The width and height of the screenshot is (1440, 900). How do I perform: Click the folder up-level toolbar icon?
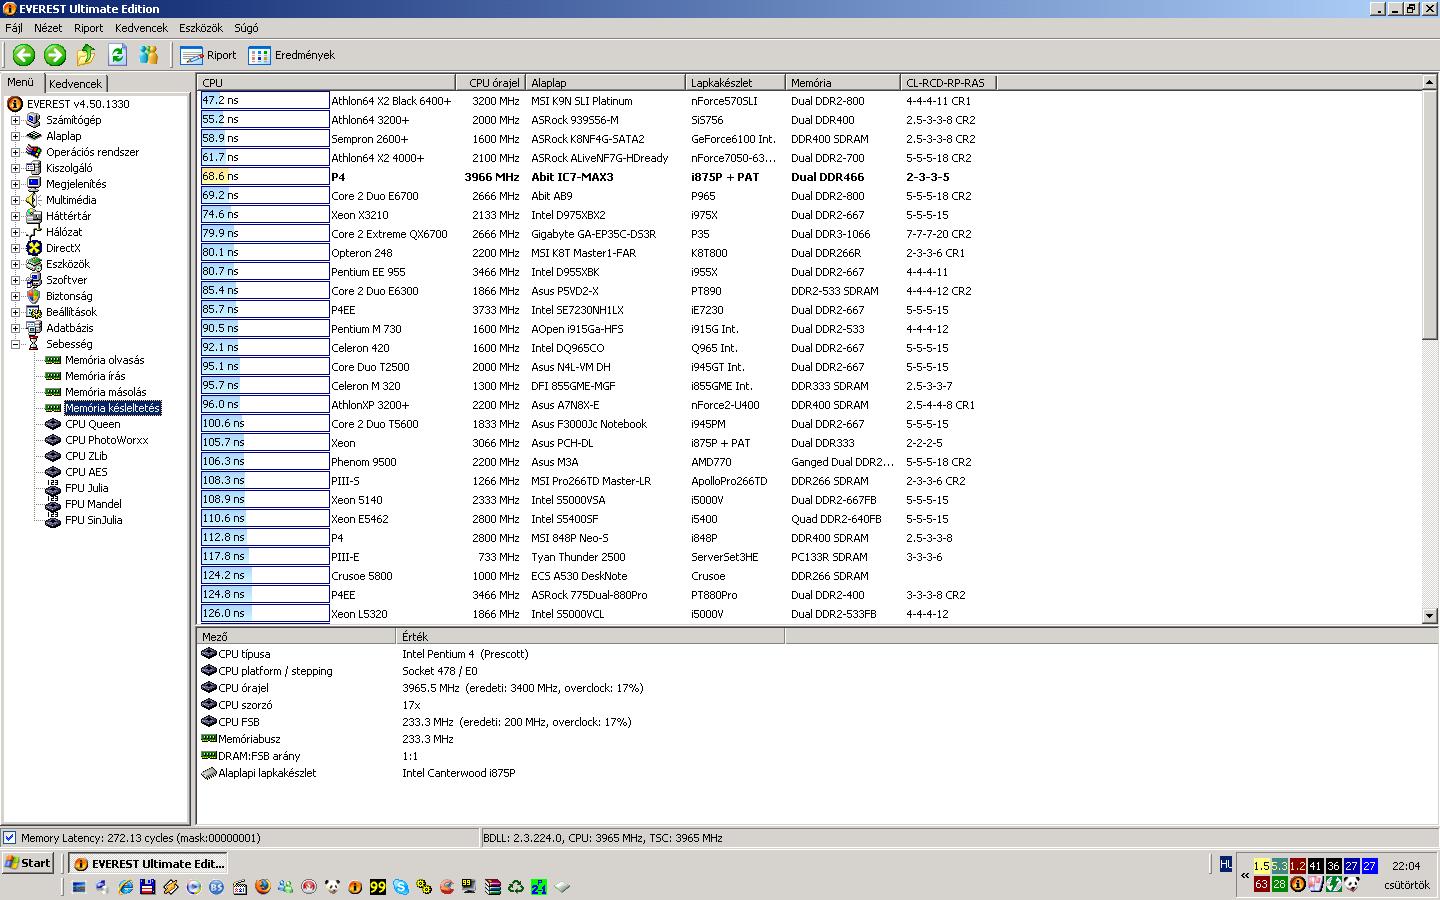click(86, 55)
